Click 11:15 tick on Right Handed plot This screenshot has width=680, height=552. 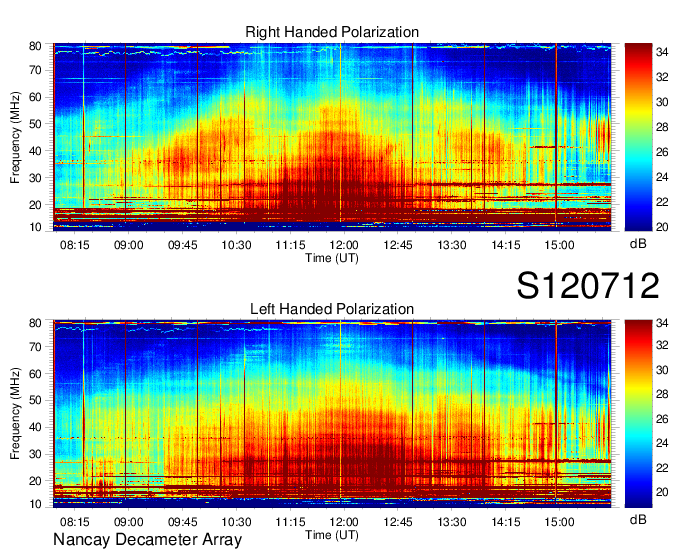pos(290,245)
